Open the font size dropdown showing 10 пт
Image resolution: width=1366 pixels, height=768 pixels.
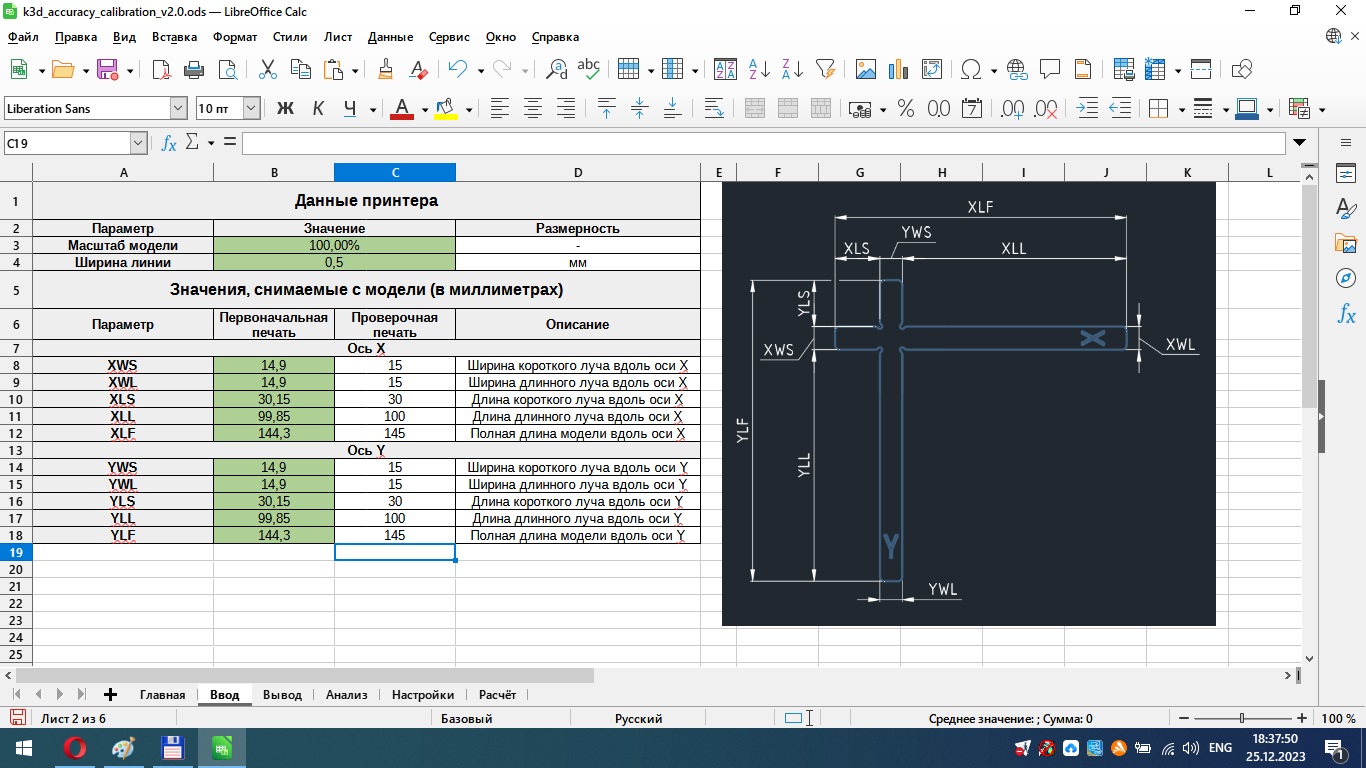pyautogui.click(x=251, y=108)
